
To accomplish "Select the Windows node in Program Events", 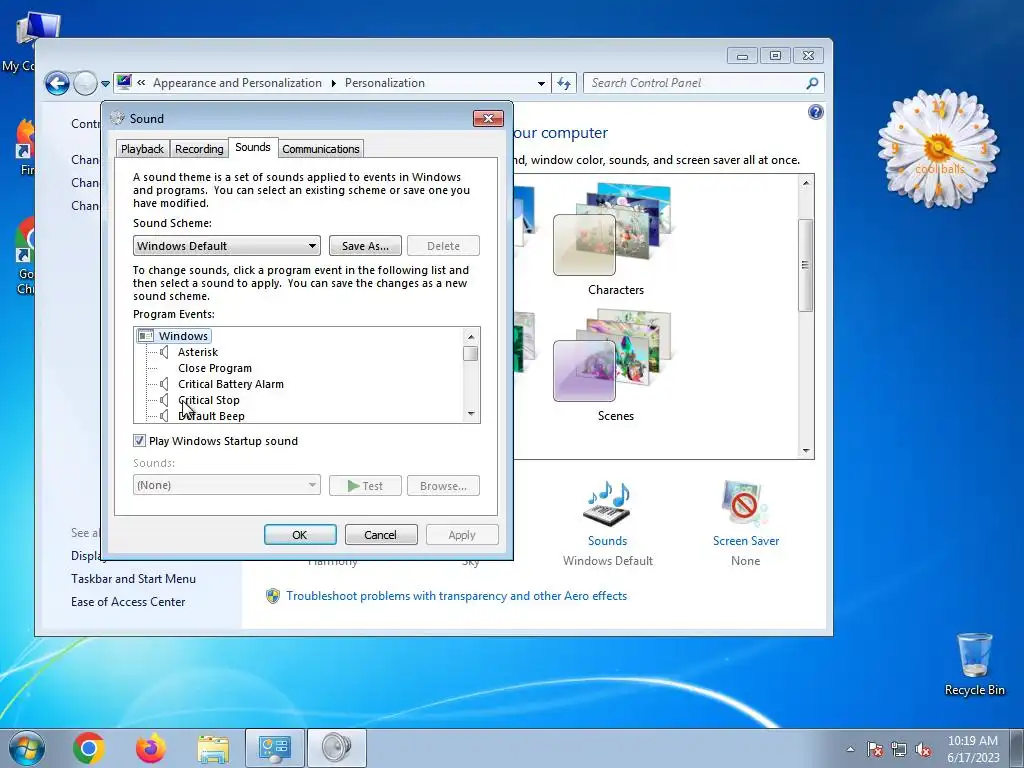I will coord(183,336).
